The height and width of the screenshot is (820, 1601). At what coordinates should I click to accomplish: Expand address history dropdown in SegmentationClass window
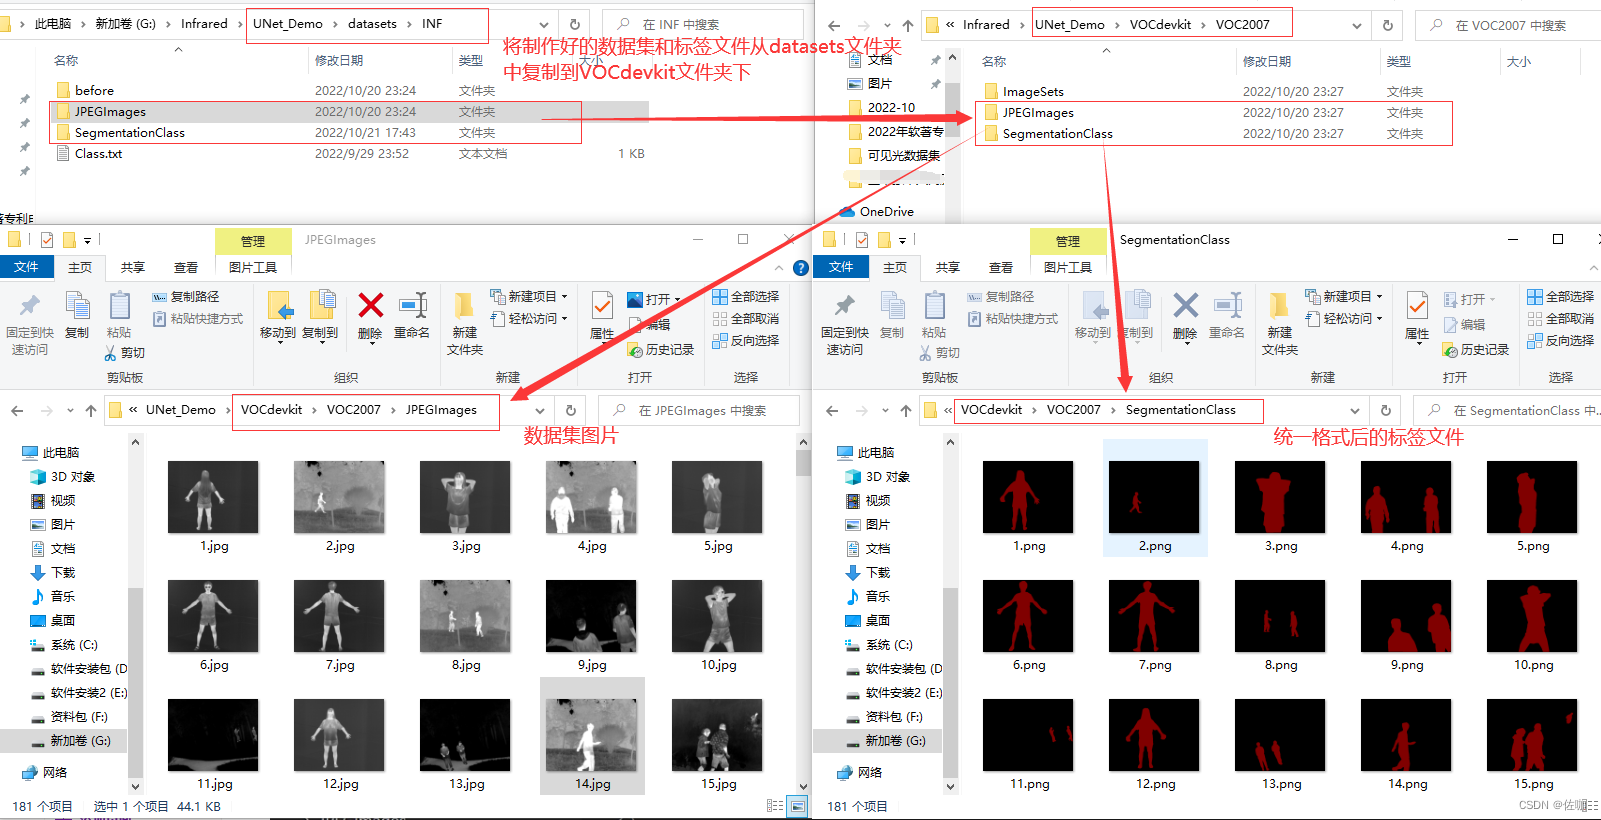(x=1355, y=411)
